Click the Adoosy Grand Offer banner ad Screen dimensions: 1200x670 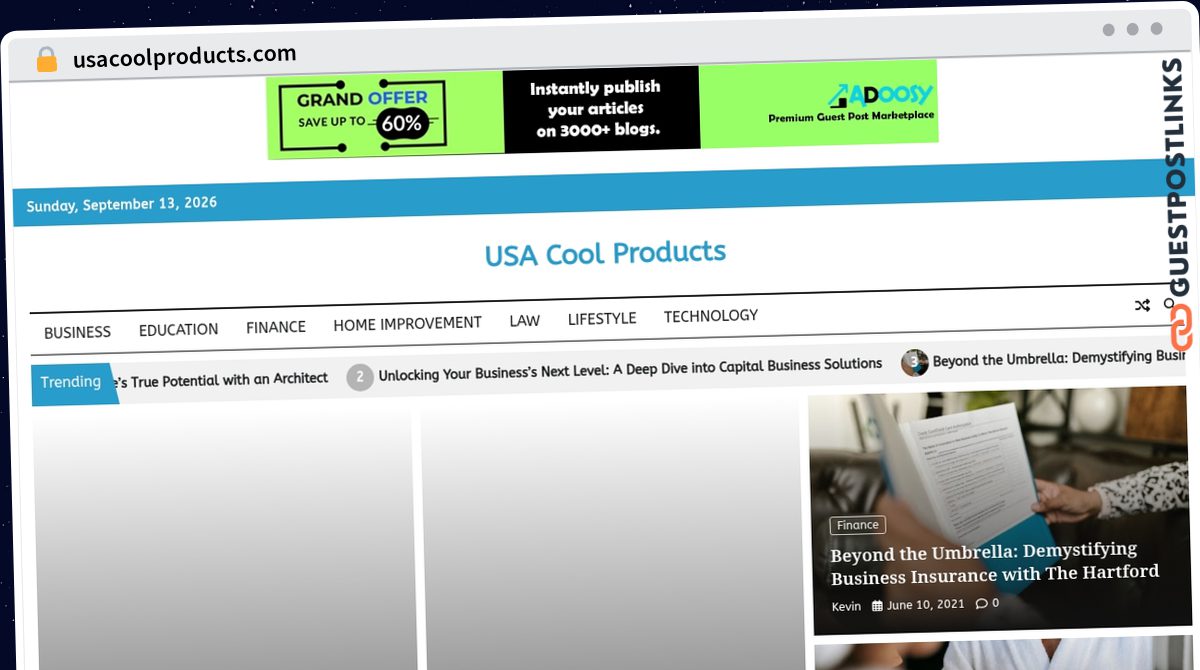coord(602,109)
